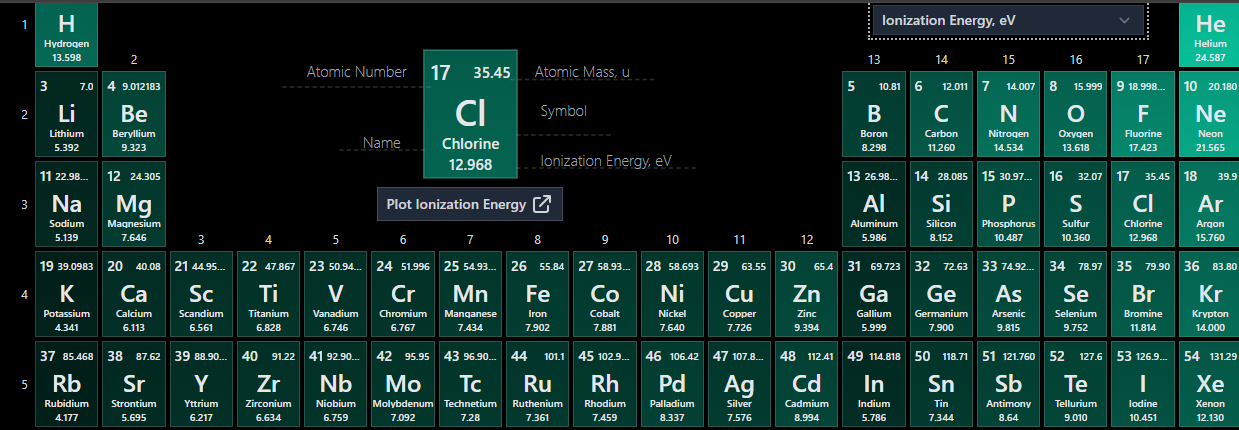
Task: Select the Nitrogen tile
Action: (1008, 115)
